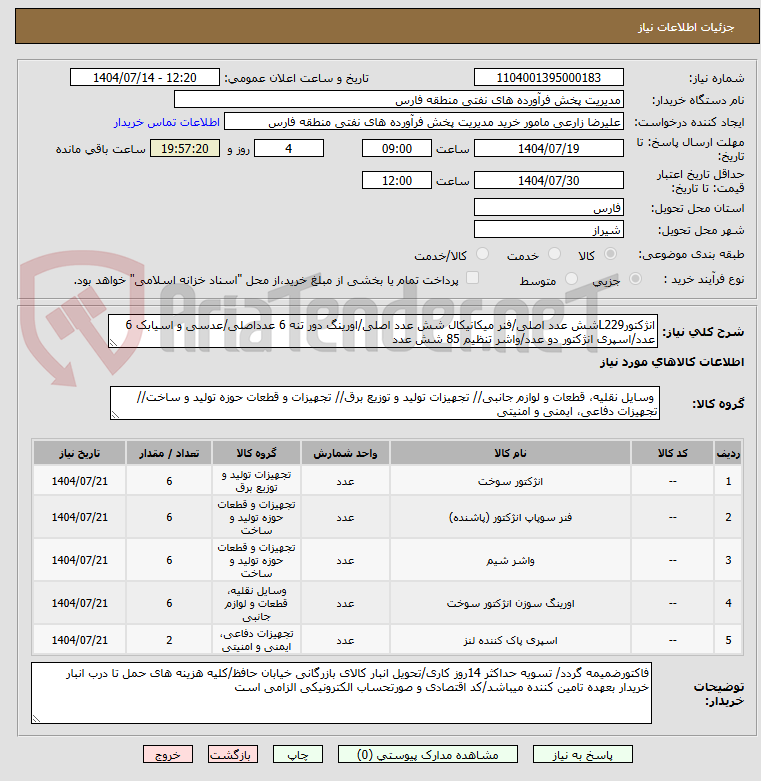The height and width of the screenshot is (781, 761).
Task: Click the نام کالا column header
Action: (510, 453)
